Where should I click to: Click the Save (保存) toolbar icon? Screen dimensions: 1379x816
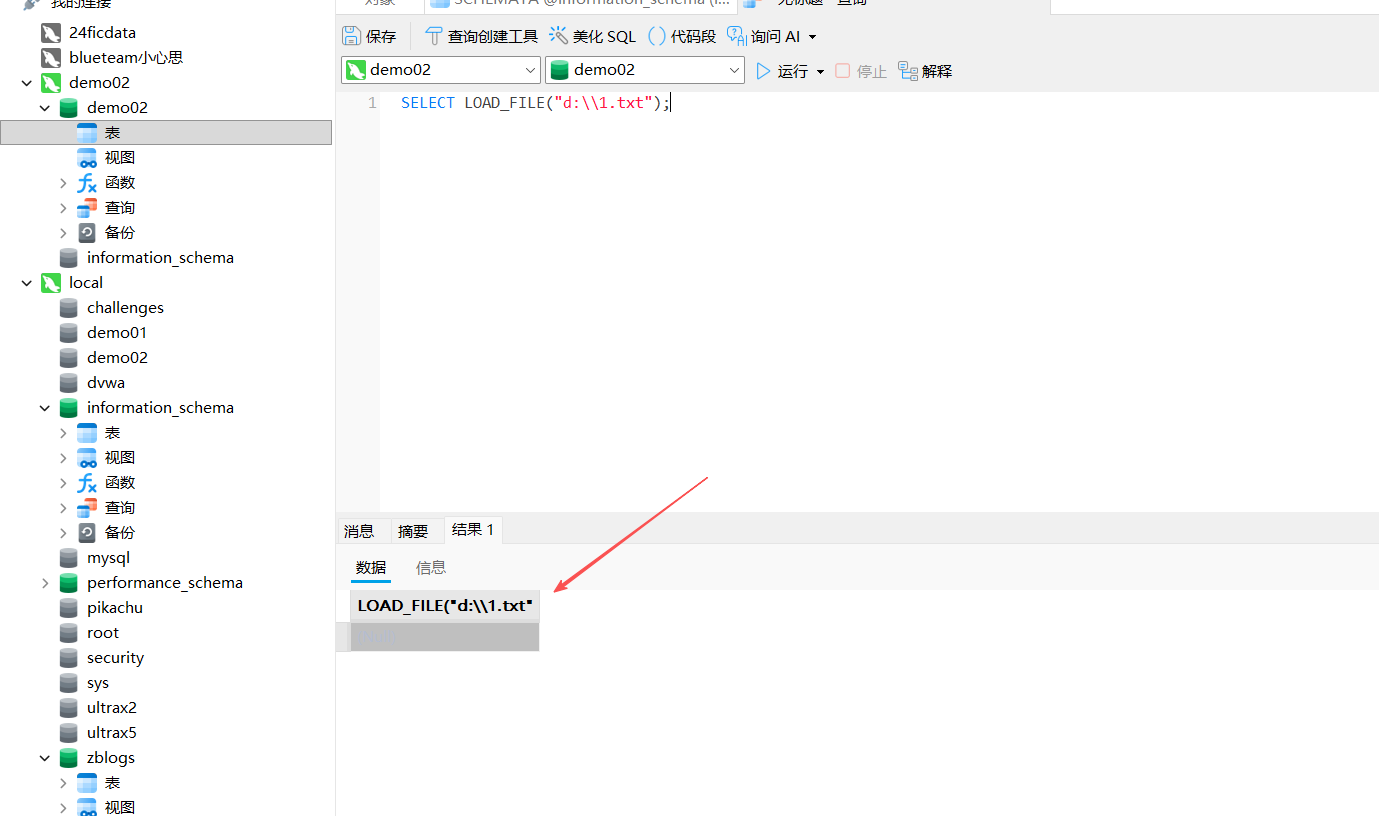click(x=352, y=36)
